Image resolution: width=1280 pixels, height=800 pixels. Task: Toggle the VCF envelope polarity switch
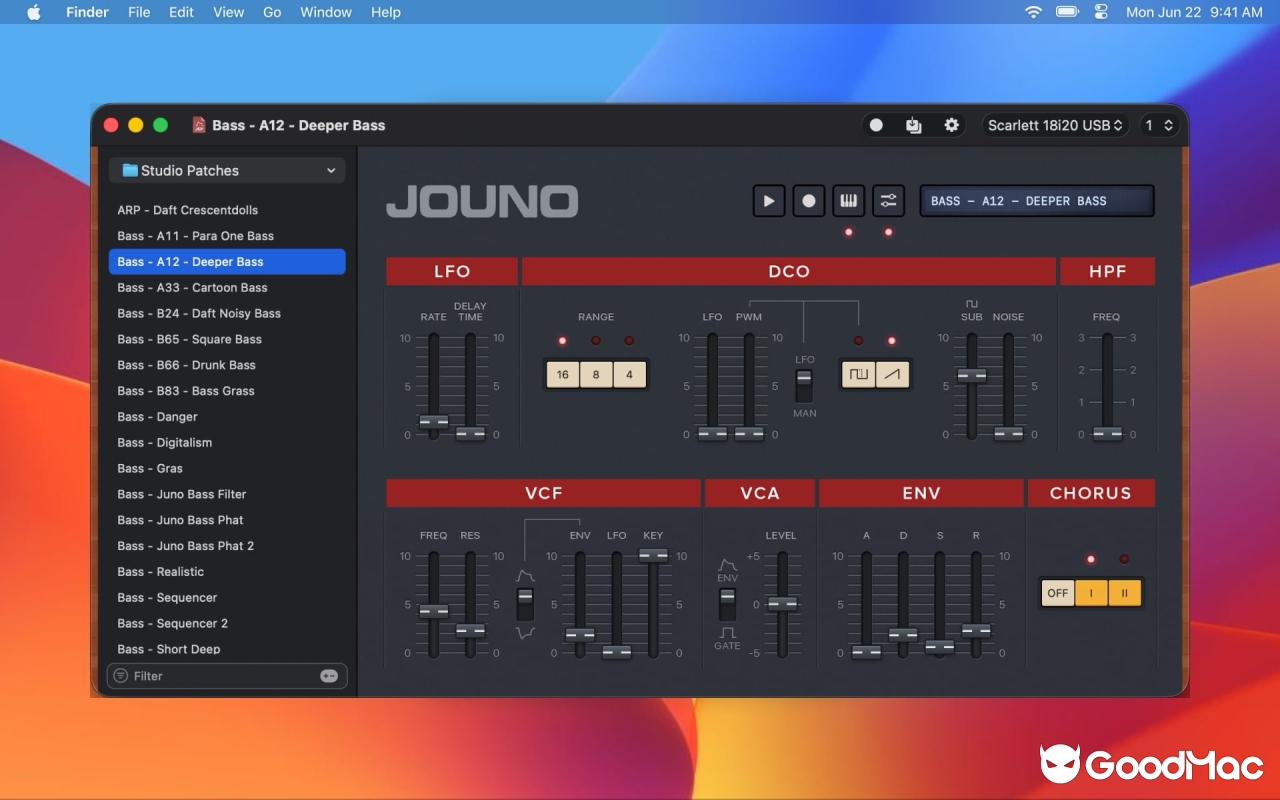pyautogui.click(x=525, y=604)
